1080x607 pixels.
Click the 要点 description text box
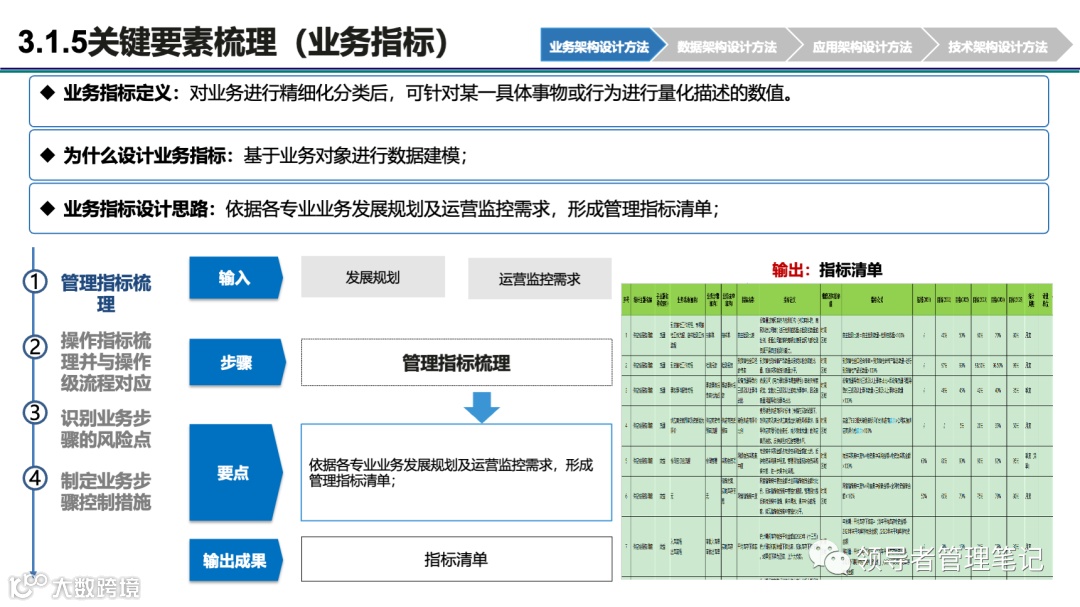(x=456, y=473)
